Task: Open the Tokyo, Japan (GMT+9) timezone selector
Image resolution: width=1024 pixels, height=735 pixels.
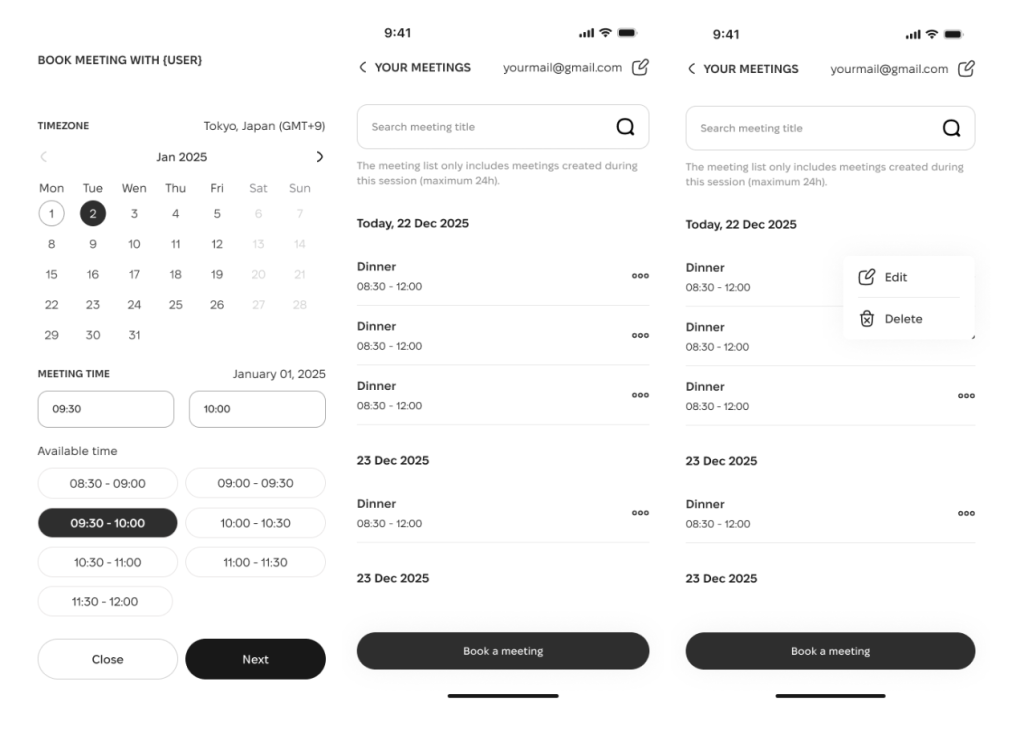Action: click(264, 126)
